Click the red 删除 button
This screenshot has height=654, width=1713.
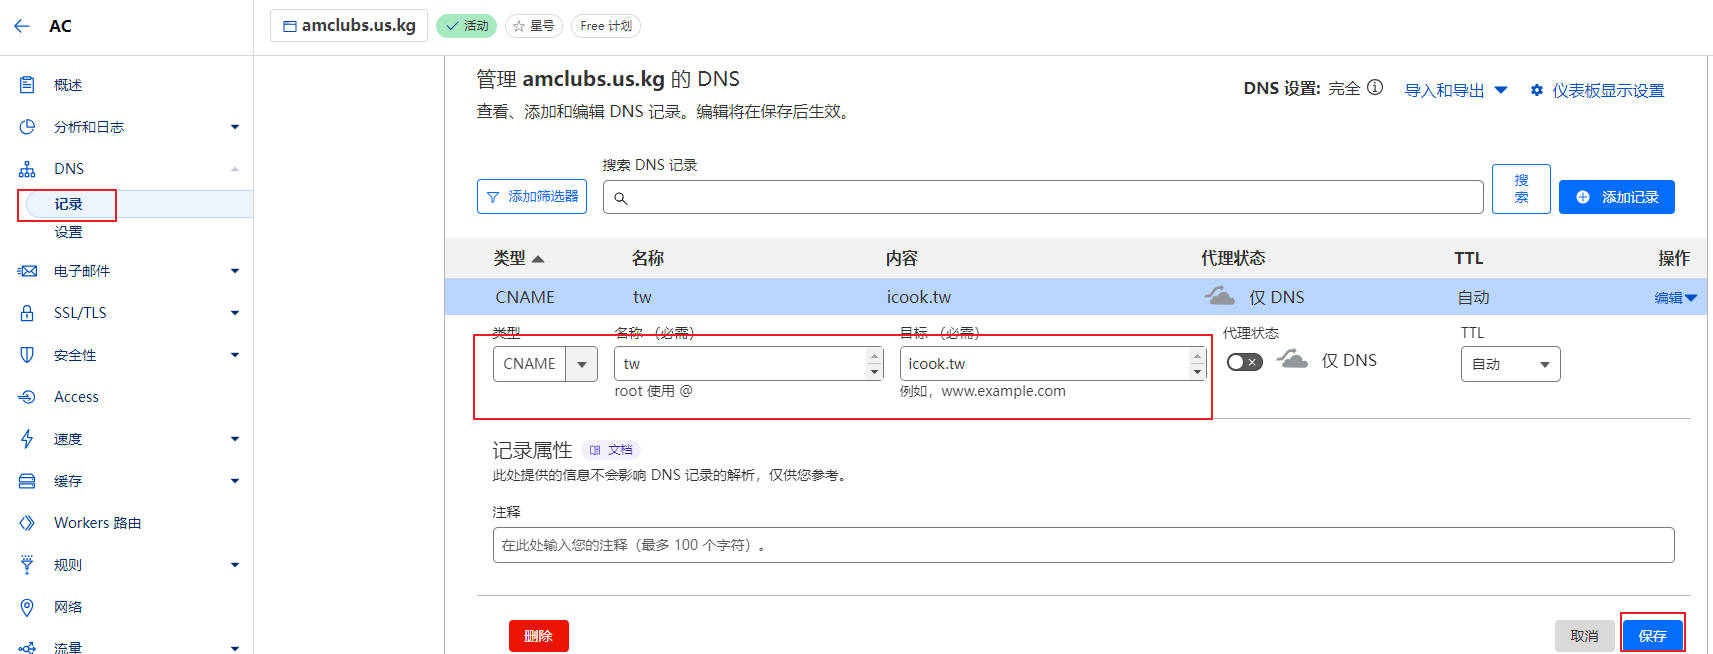tap(538, 635)
